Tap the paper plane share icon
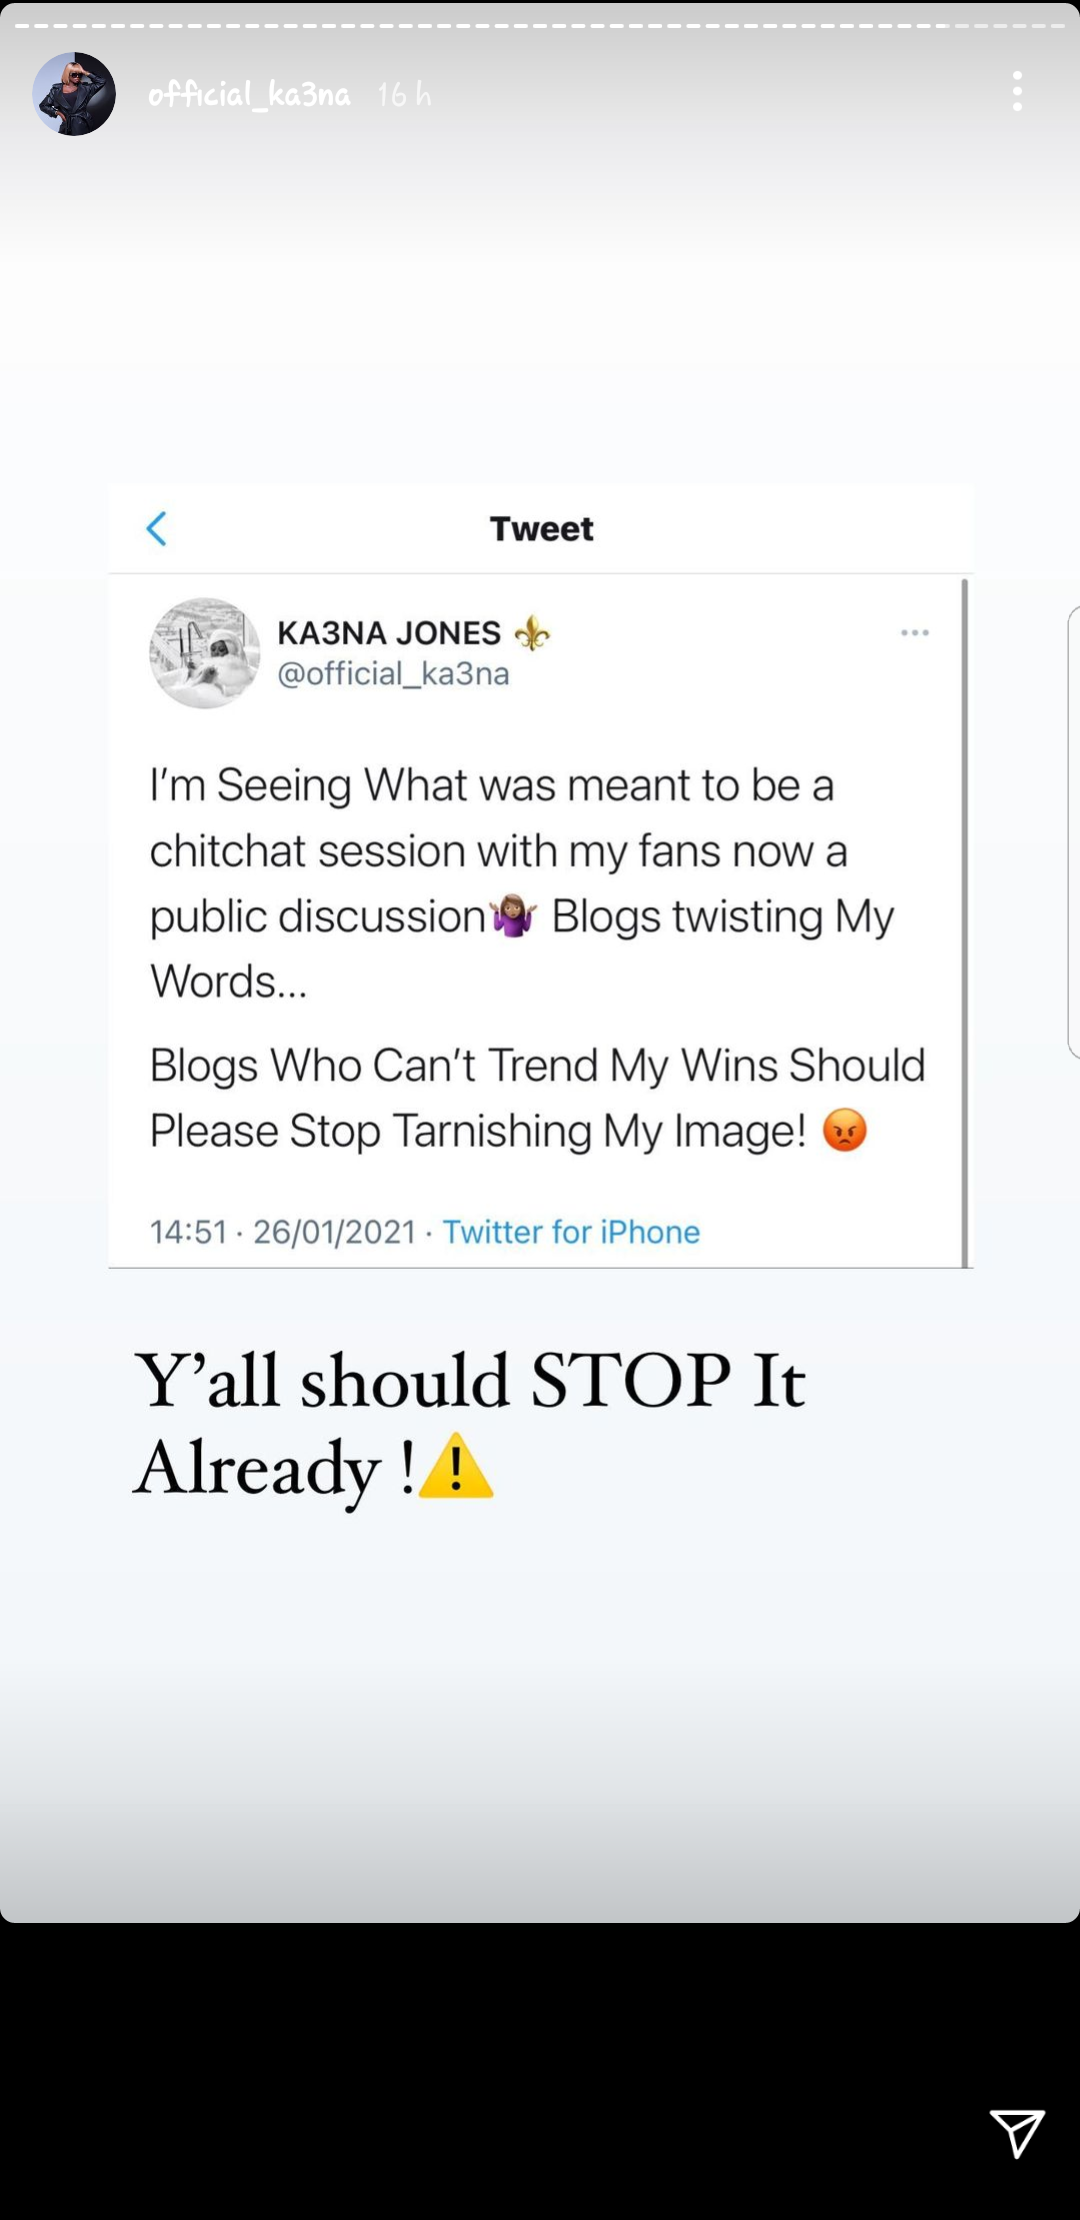Screen dimensions: 1080x2220 (1016, 2133)
